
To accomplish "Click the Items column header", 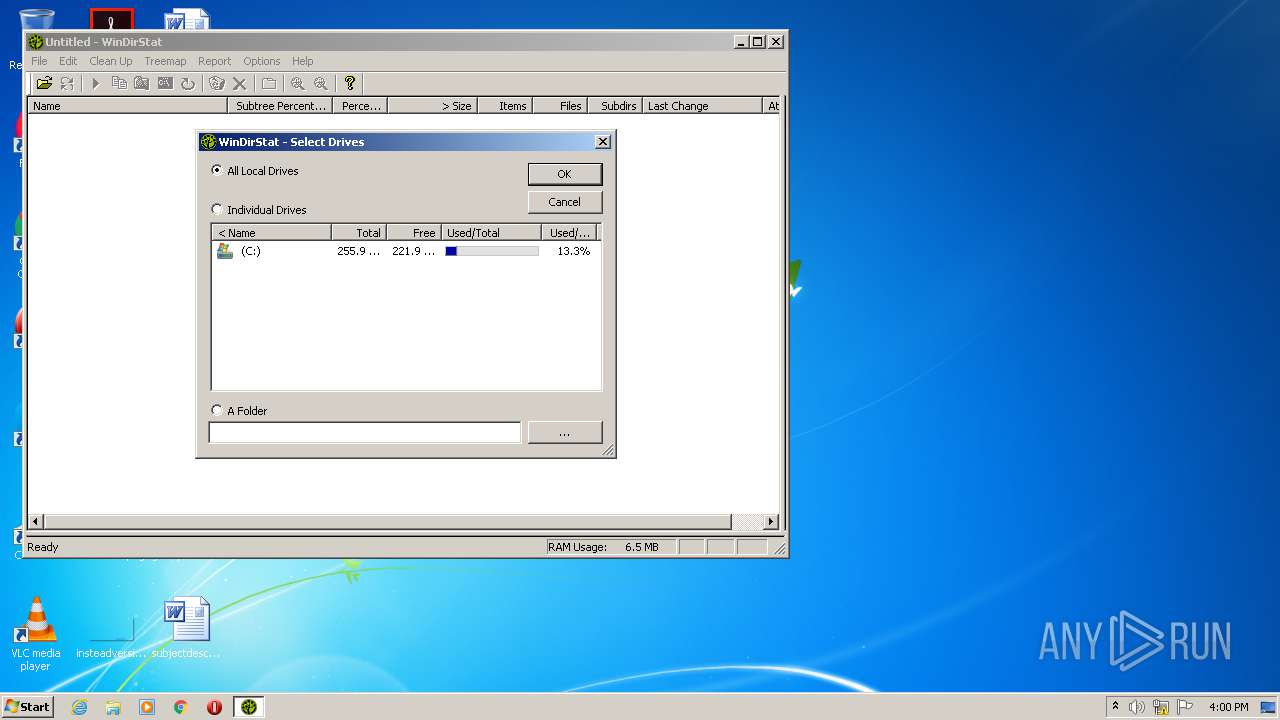I will 505,106.
